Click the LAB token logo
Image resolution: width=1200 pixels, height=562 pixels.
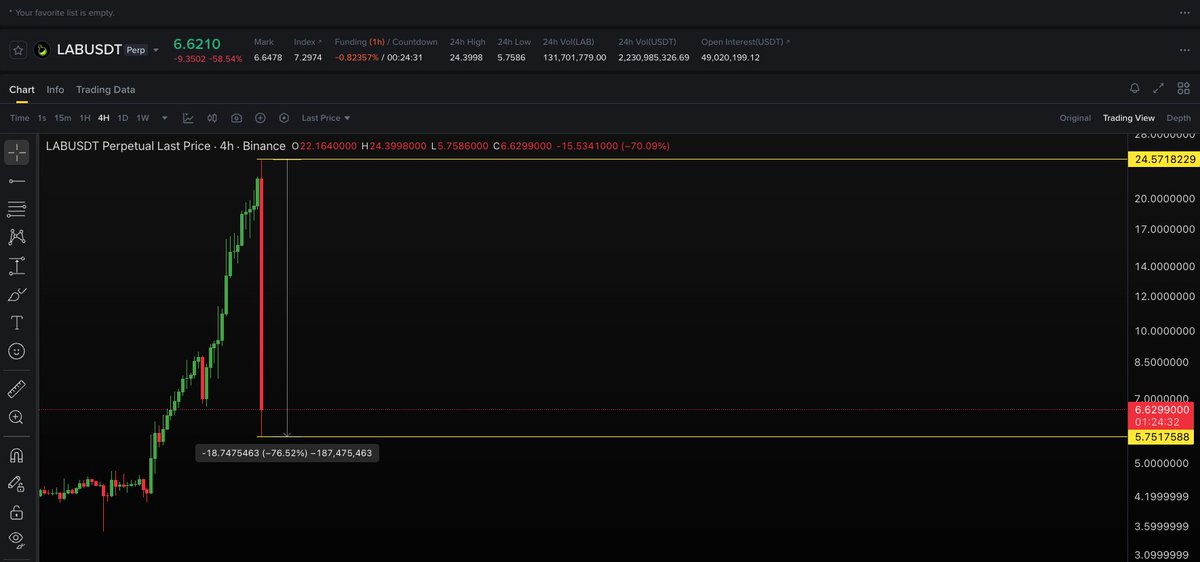pyautogui.click(x=42, y=49)
